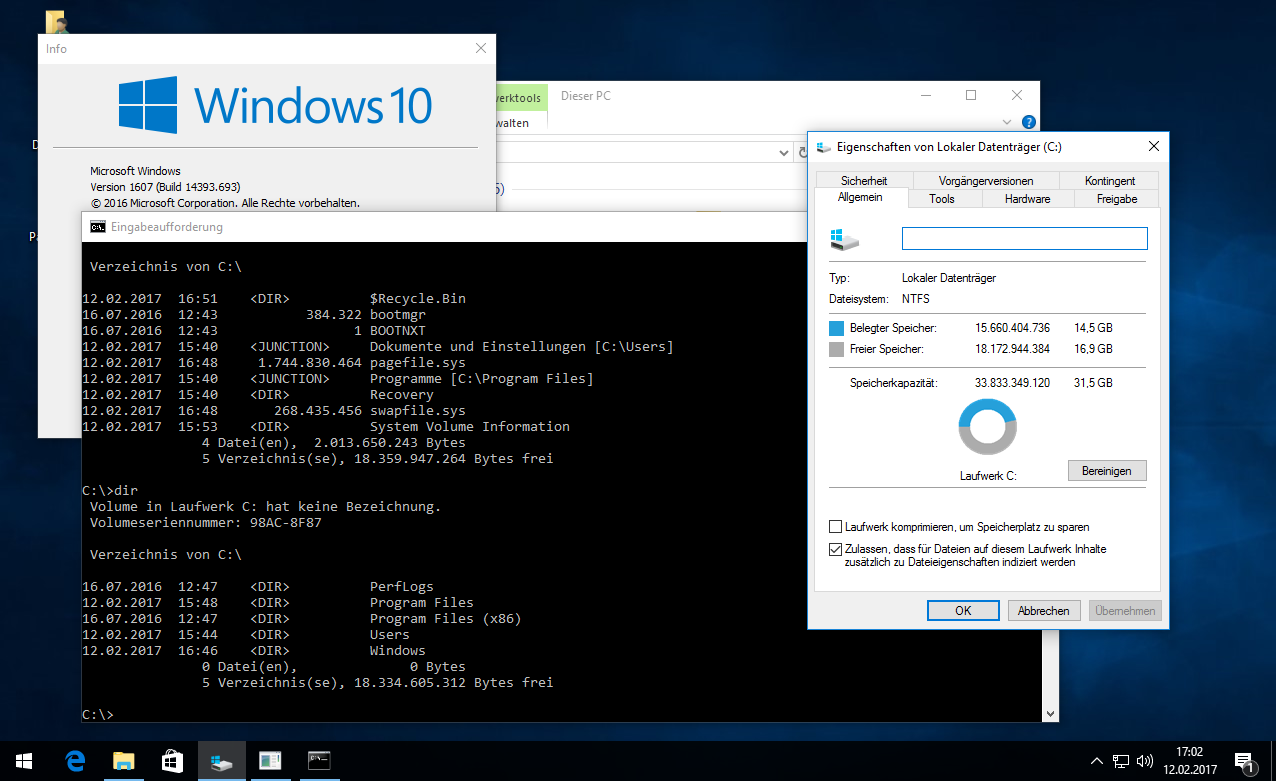Open the network status tray icon
The height and width of the screenshot is (781, 1276).
tap(1121, 761)
